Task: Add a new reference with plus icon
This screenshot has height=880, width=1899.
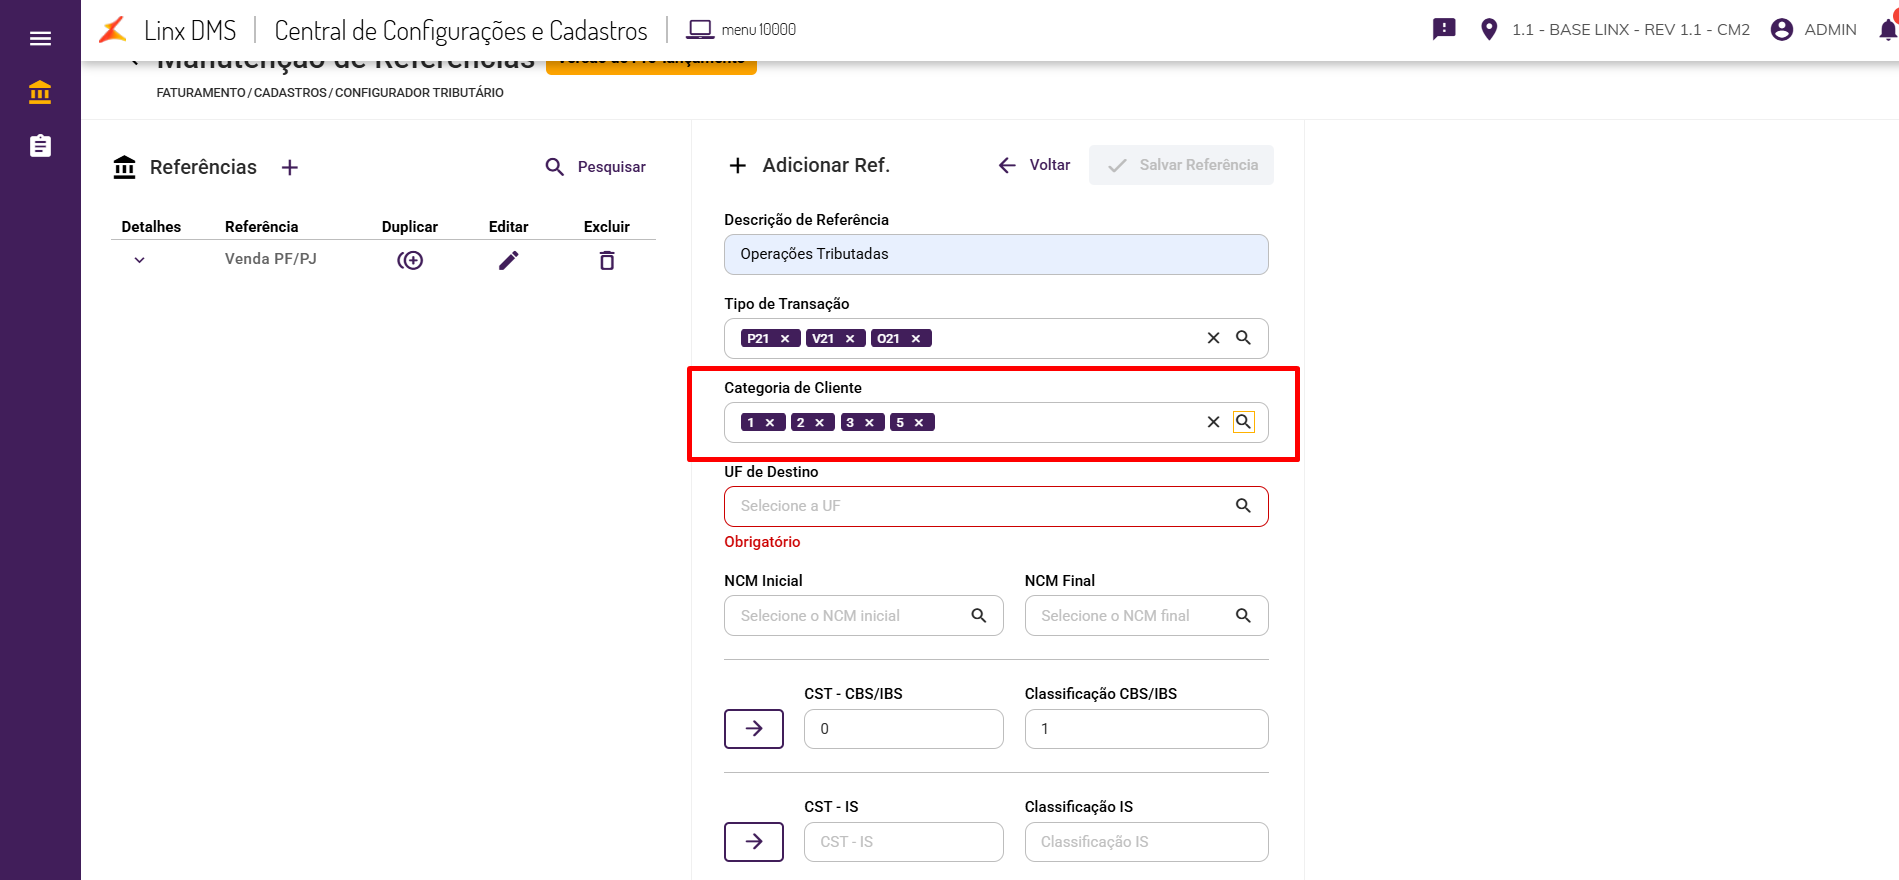Action: pos(290,167)
